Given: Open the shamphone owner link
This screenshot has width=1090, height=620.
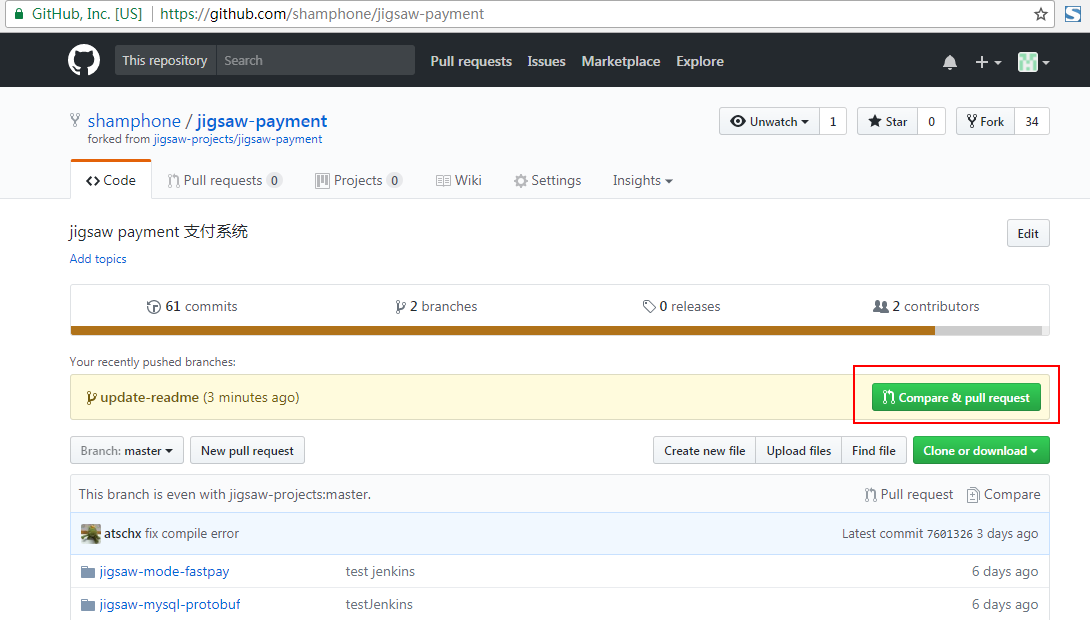Looking at the screenshot, I should click(134, 121).
